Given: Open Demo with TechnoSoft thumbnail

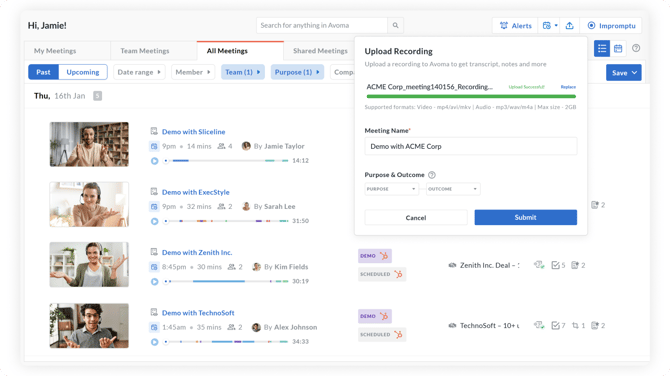Looking at the screenshot, I should 89,326.
